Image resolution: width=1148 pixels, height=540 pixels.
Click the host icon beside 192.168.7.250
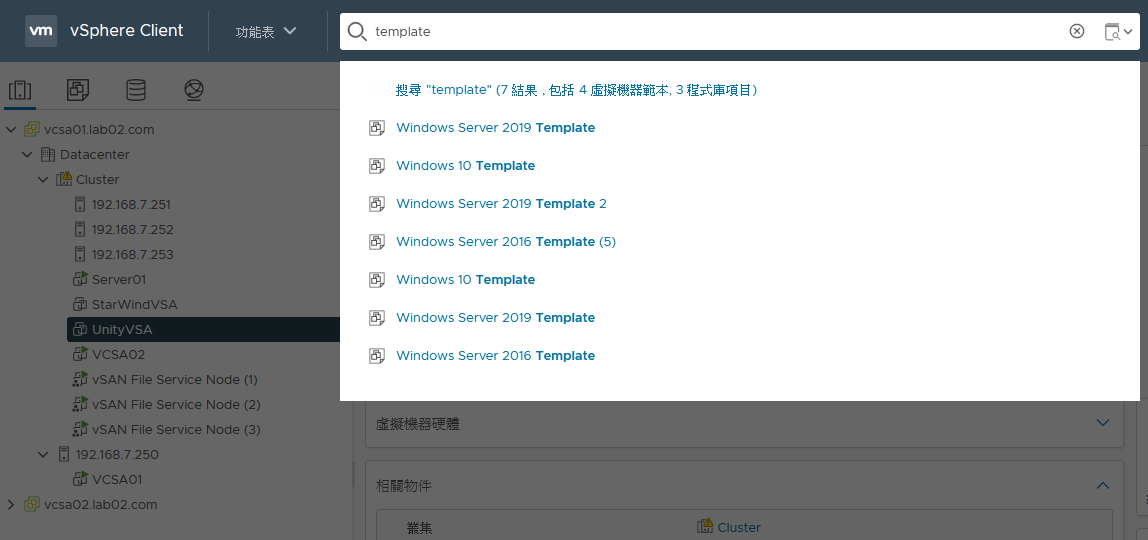coord(64,454)
